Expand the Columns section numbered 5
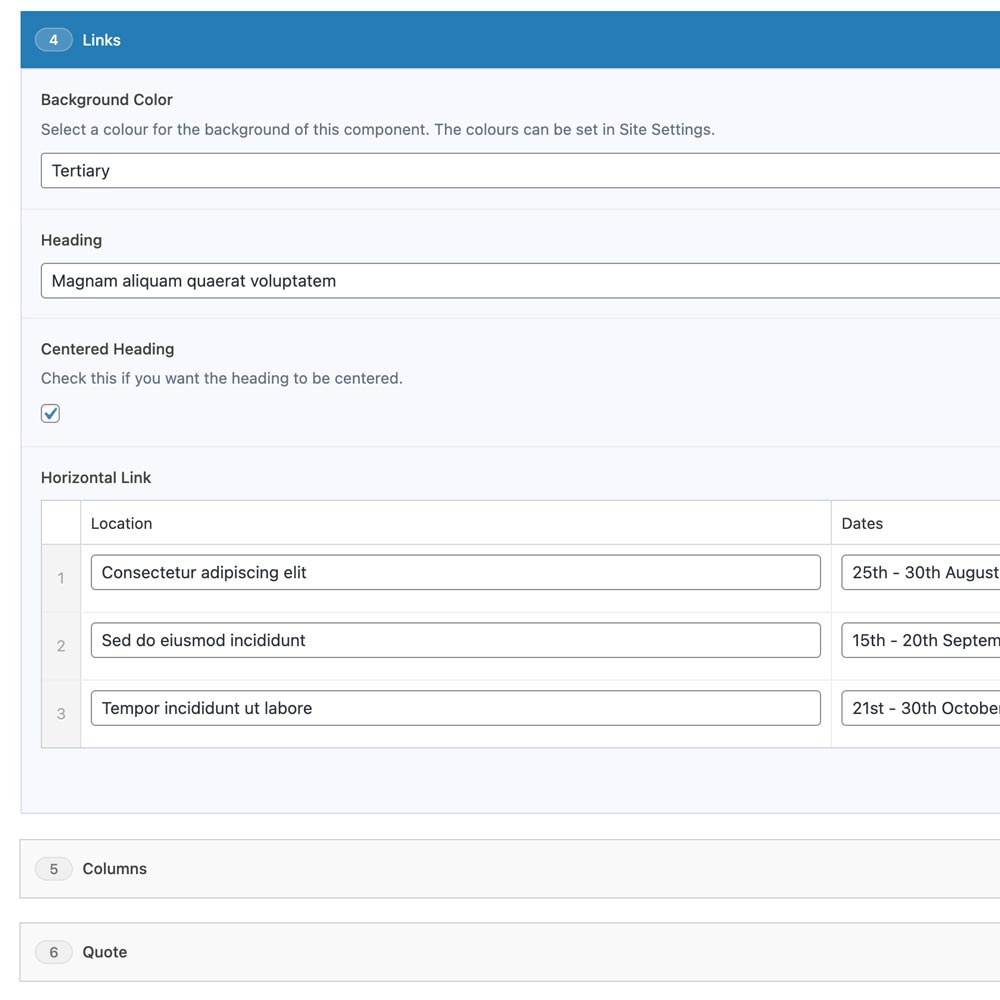 coord(114,869)
